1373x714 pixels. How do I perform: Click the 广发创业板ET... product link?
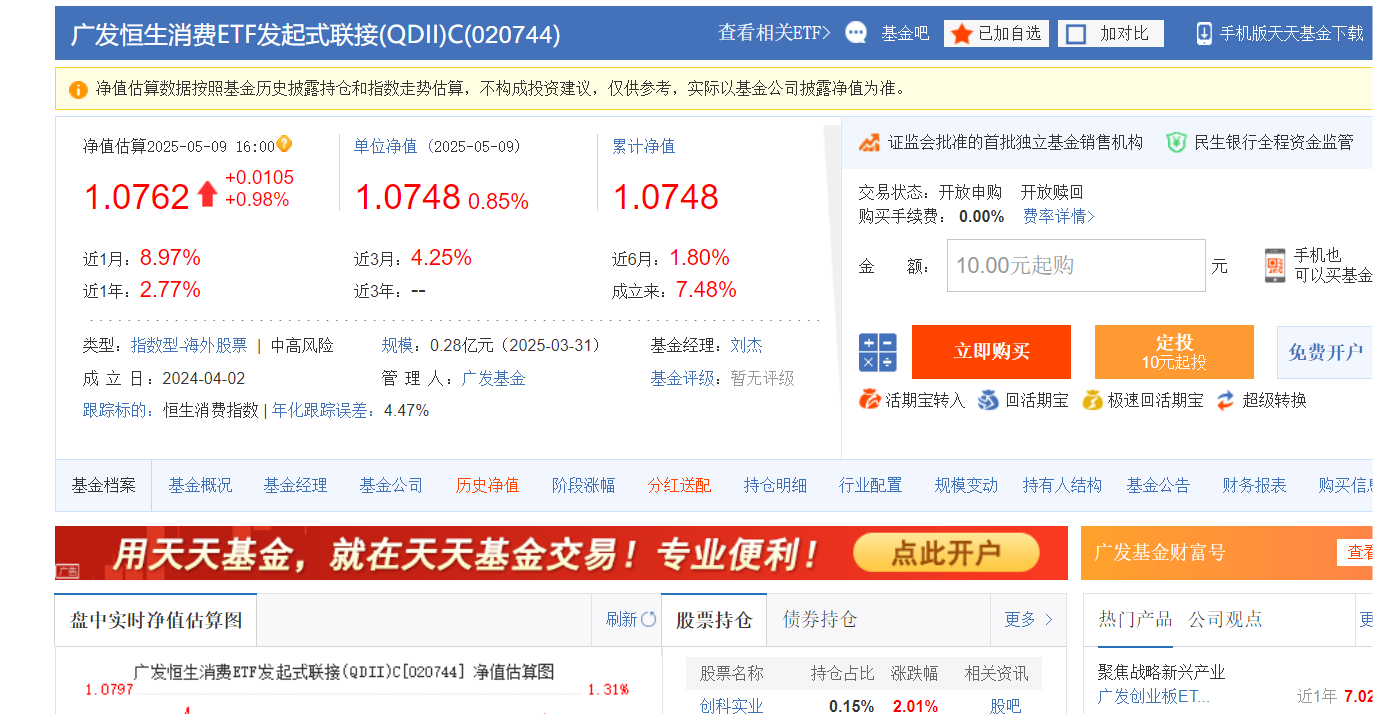[1154, 696]
